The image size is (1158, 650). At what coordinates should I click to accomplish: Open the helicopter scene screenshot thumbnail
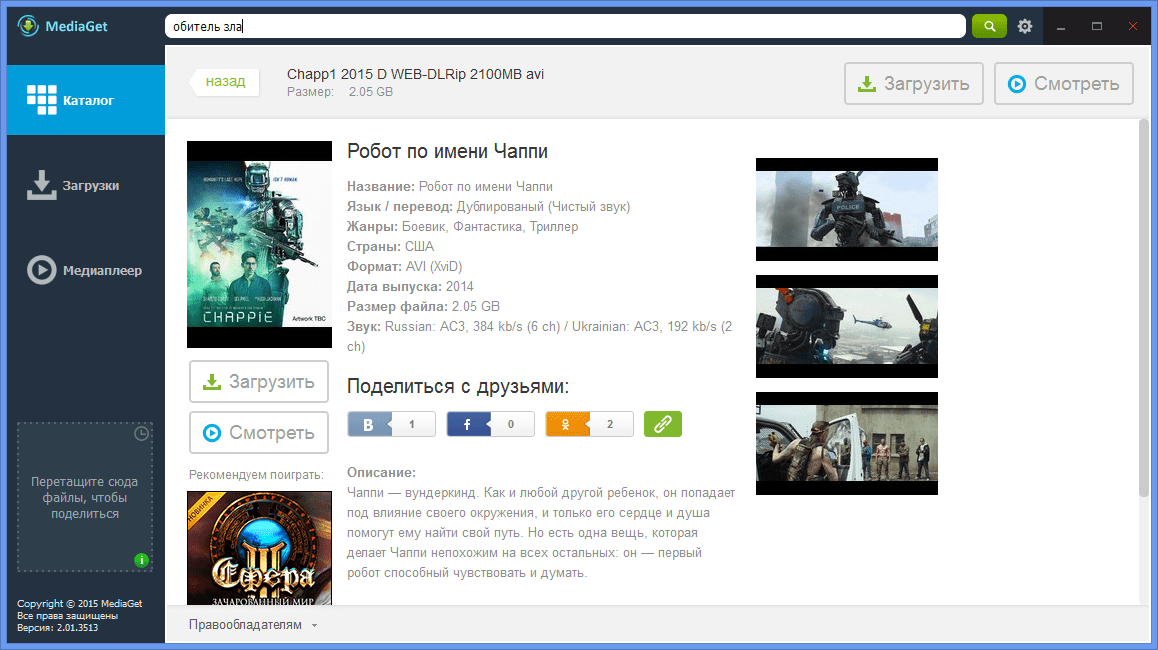pos(846,326)
